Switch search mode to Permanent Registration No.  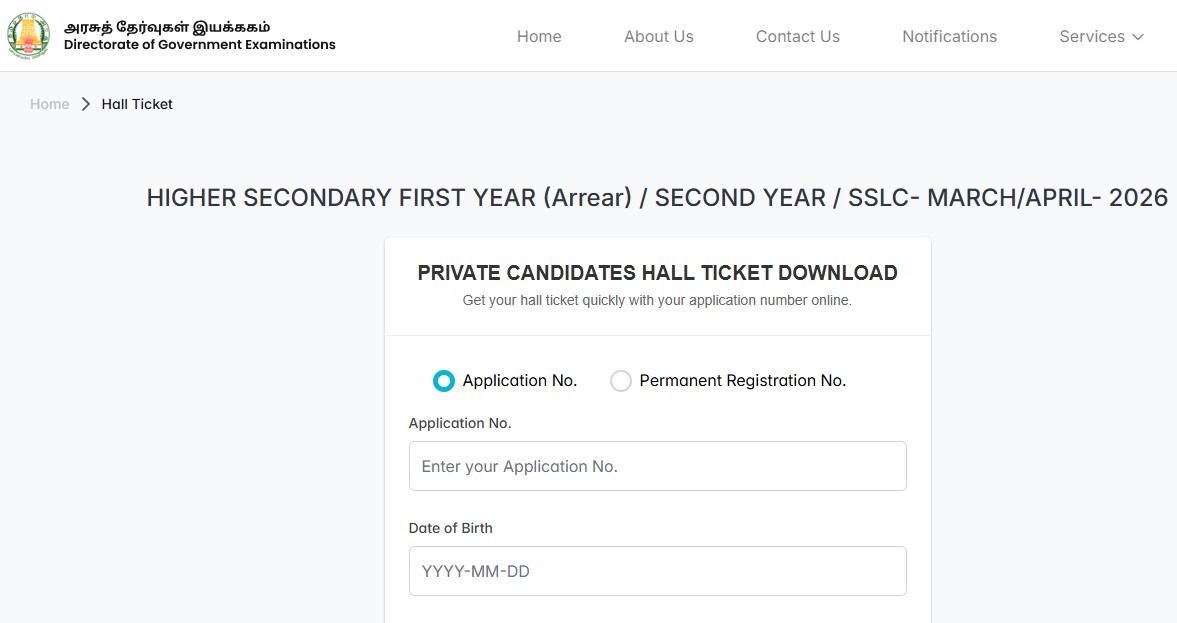click(620, 380)
